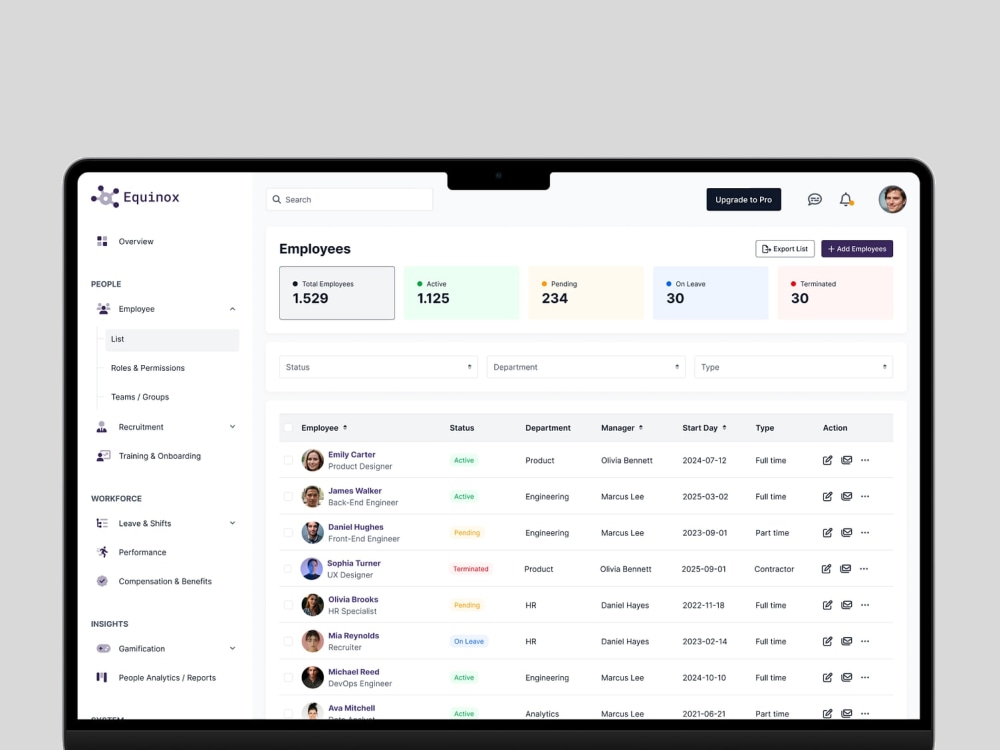Click the Upgrade to Pro button
The image size is (1000, 750).
click(x=744, y=200)
